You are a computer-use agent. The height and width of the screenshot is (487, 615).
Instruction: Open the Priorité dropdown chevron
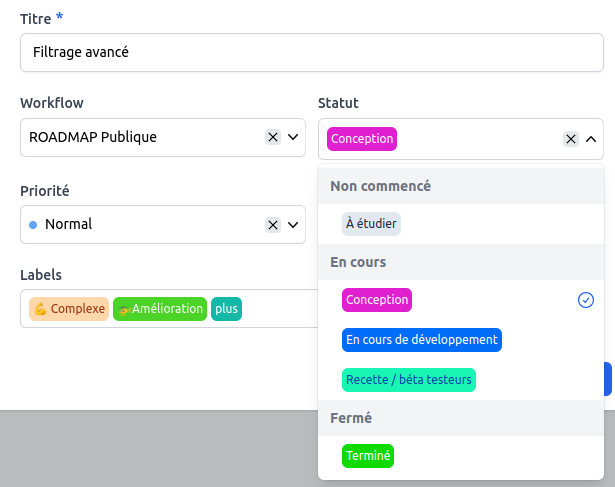click(293, 225)
